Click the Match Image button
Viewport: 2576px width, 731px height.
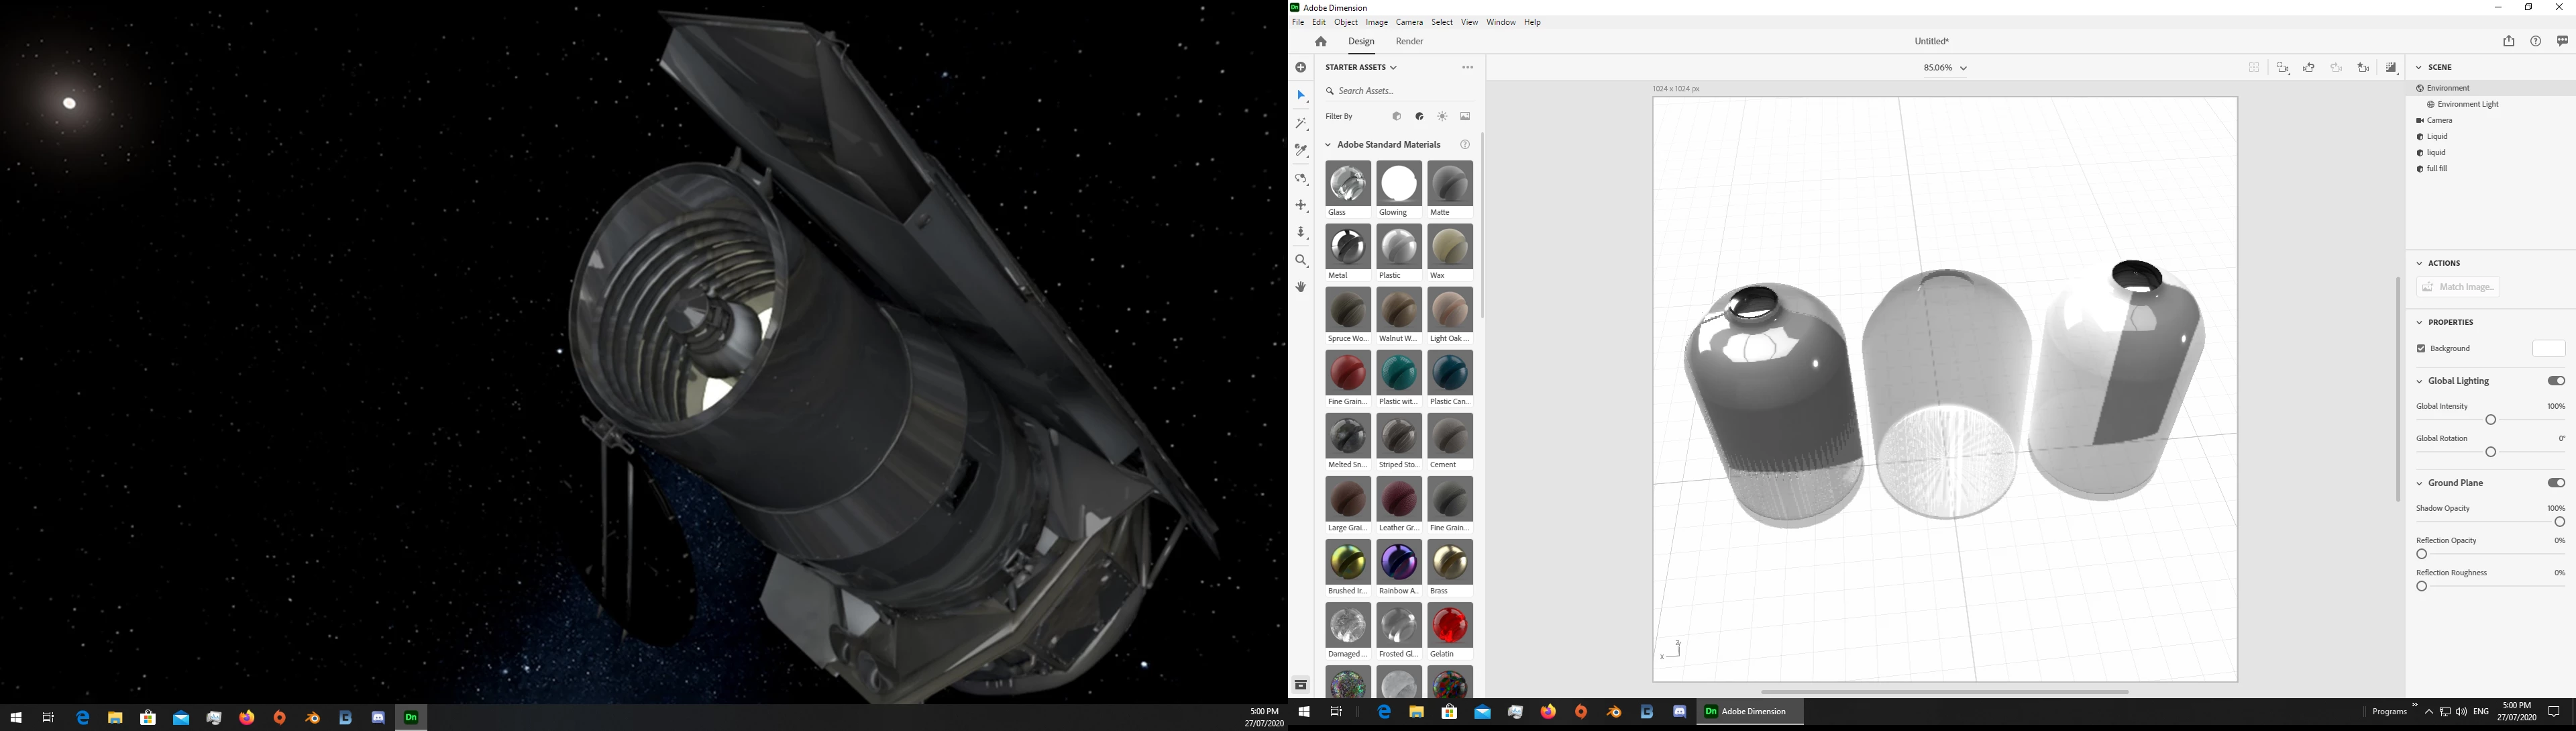point(2458,288)
